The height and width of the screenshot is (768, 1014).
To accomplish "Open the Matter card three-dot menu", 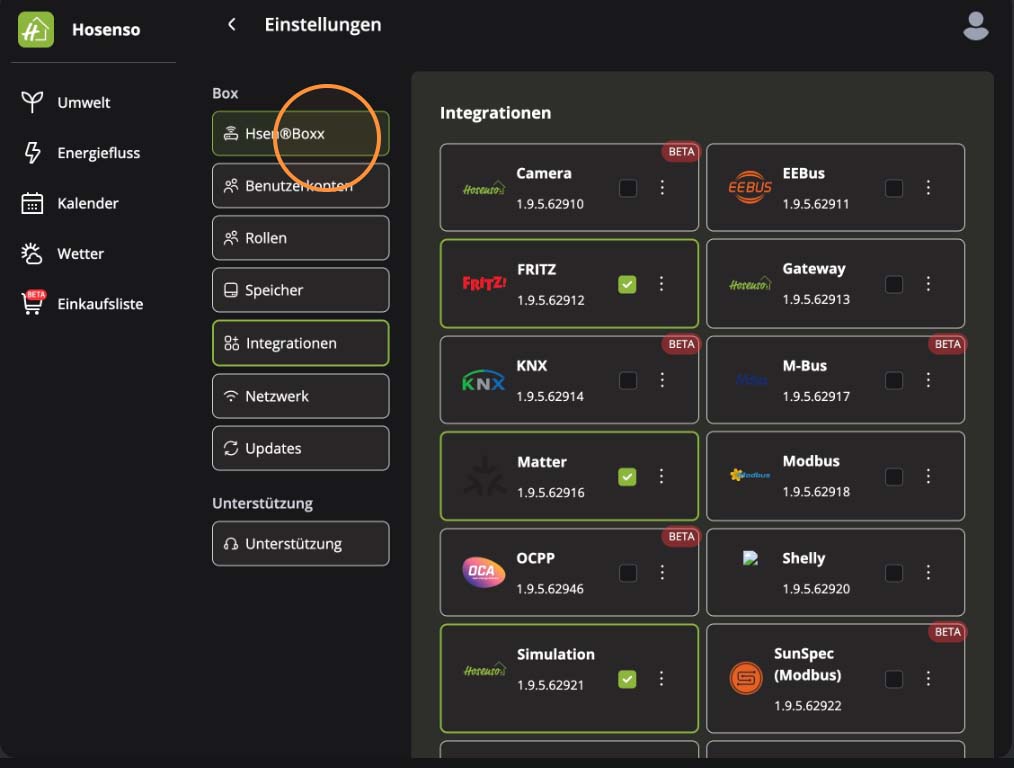I will 661,476.
